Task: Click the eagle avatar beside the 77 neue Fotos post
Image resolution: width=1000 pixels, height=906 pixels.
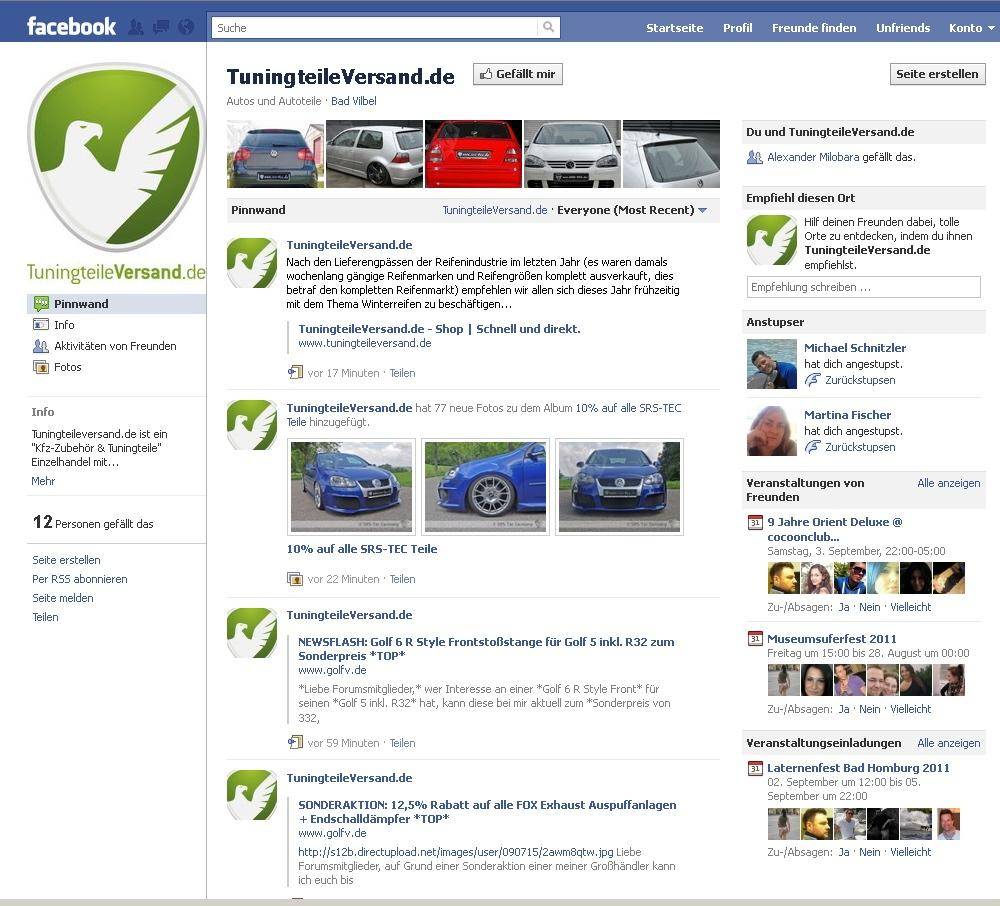Action: [252, 425]
